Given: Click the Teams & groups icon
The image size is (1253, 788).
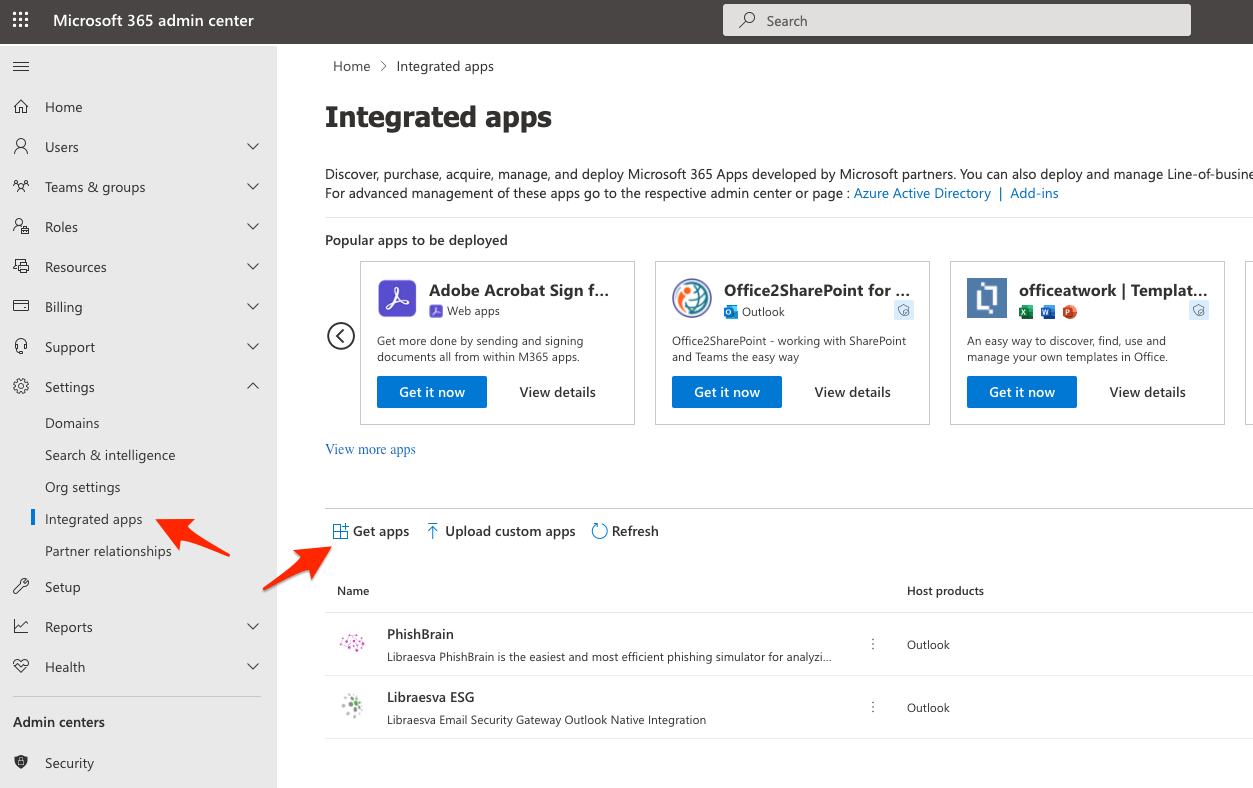Looking at the screenshot, I should click(21, 187).
